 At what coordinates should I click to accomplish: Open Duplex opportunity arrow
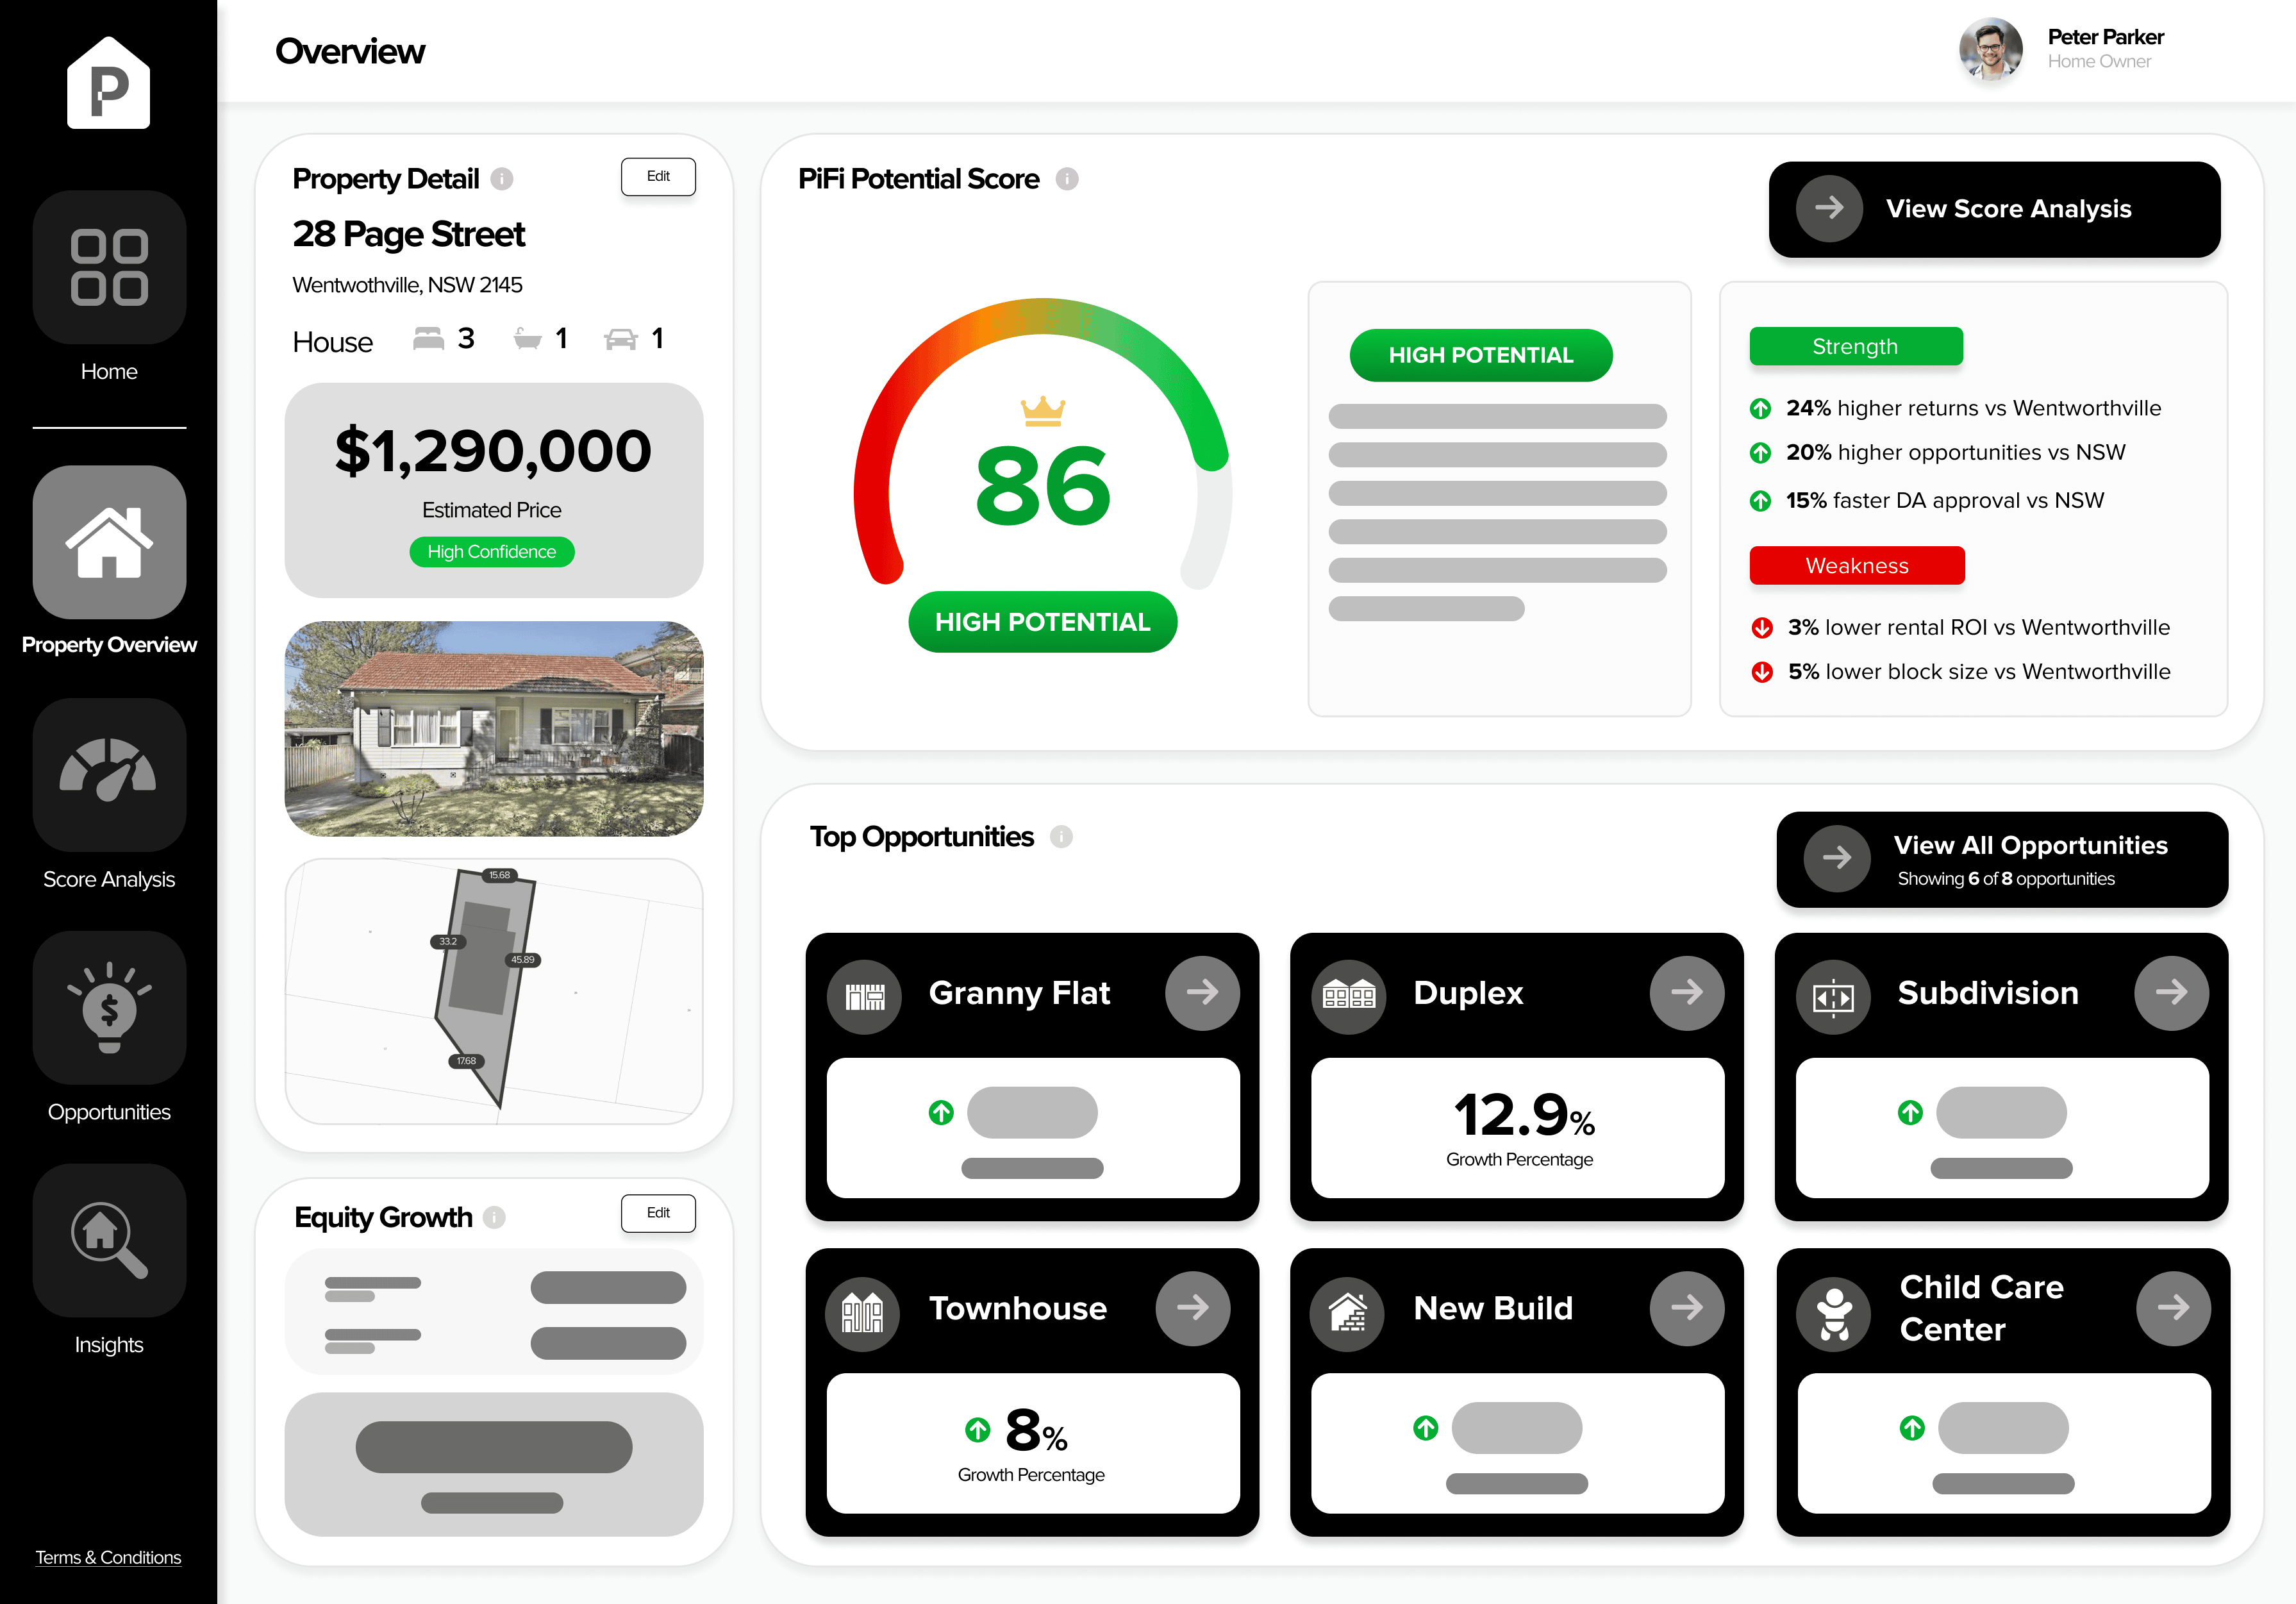[1686, 992]
